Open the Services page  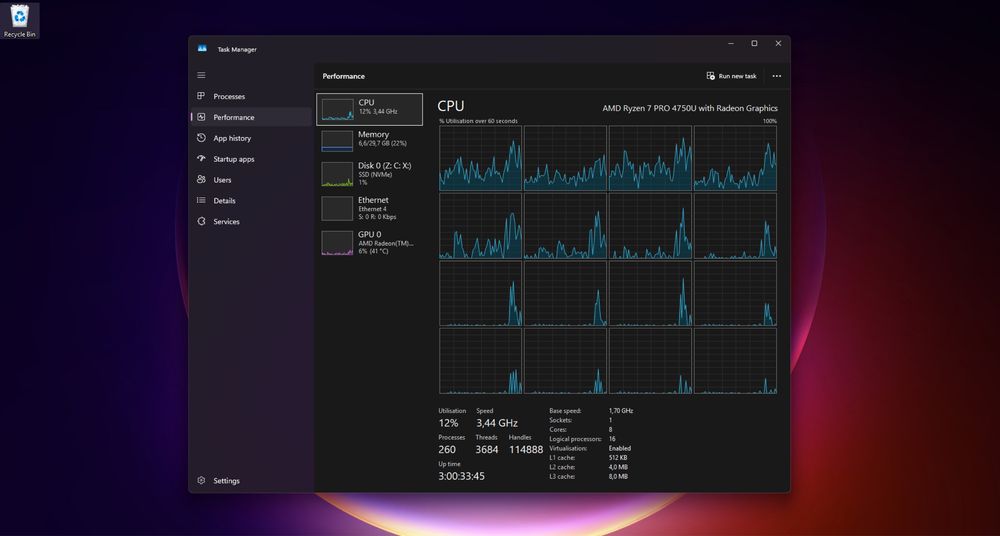250,221
